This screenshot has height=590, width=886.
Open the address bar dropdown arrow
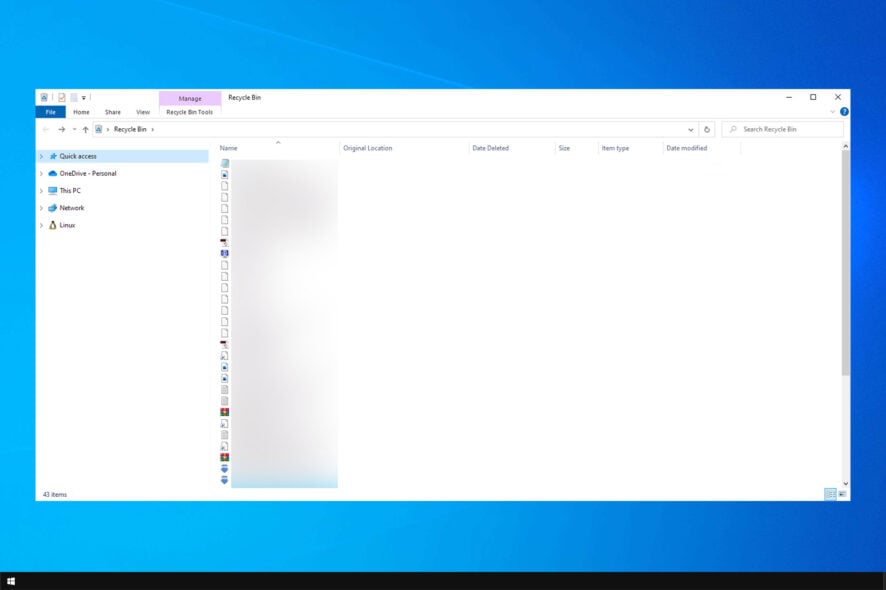pyautogui.click(x=690, y=129)
